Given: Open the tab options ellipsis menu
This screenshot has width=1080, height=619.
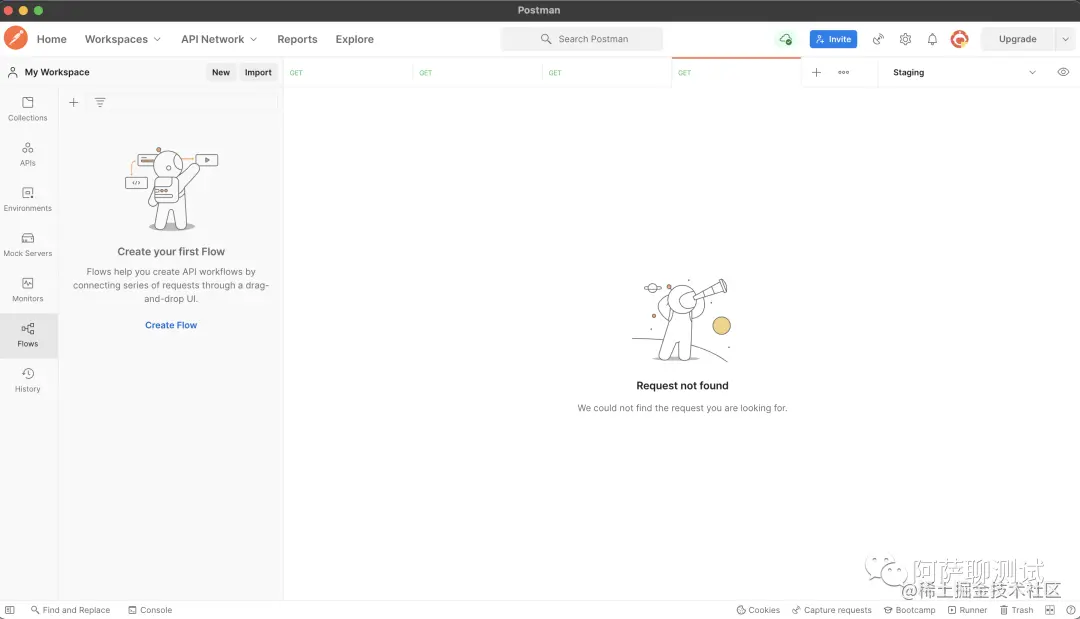Looking at the screenshot, I should coord(844,72).
